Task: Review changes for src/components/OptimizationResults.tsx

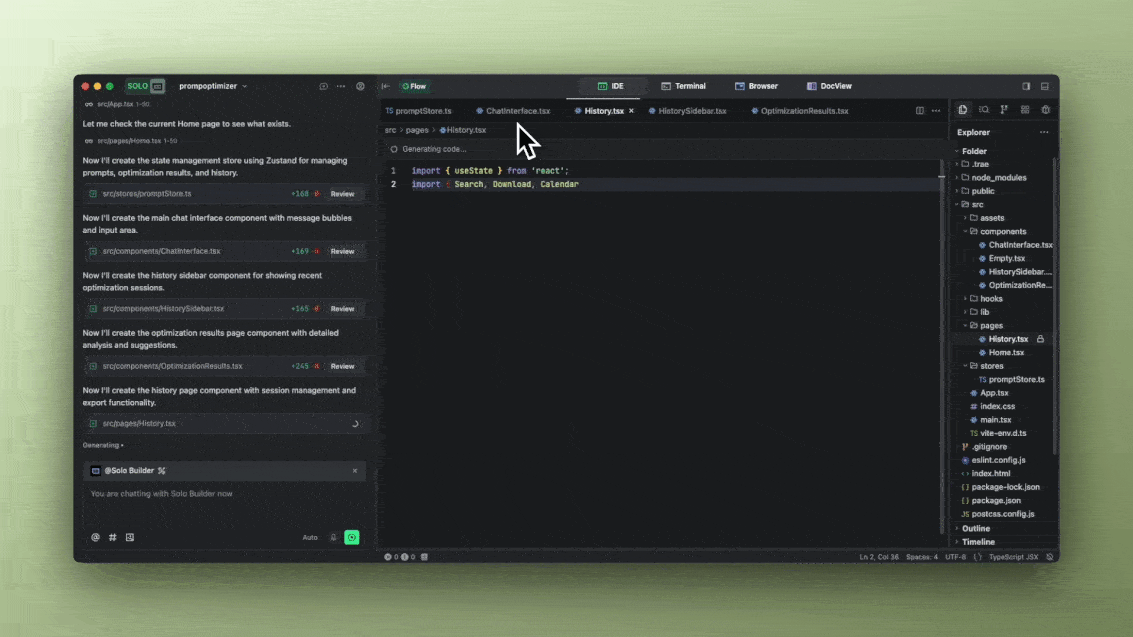Action: click(342, 366)
